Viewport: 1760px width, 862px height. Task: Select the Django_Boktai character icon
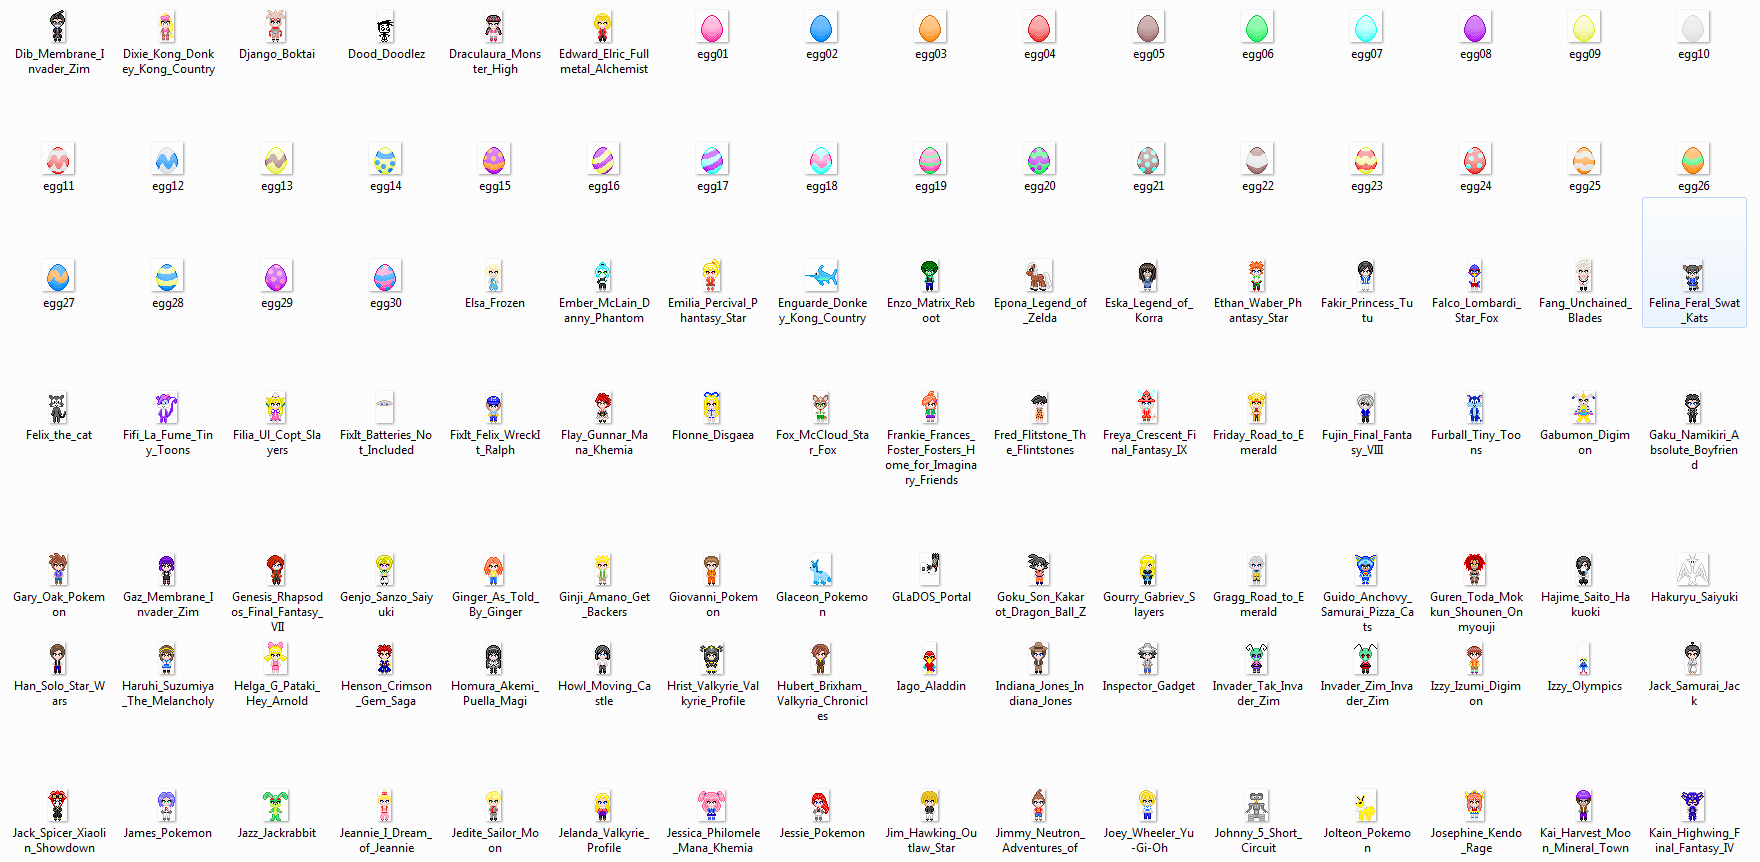(276, 27)
